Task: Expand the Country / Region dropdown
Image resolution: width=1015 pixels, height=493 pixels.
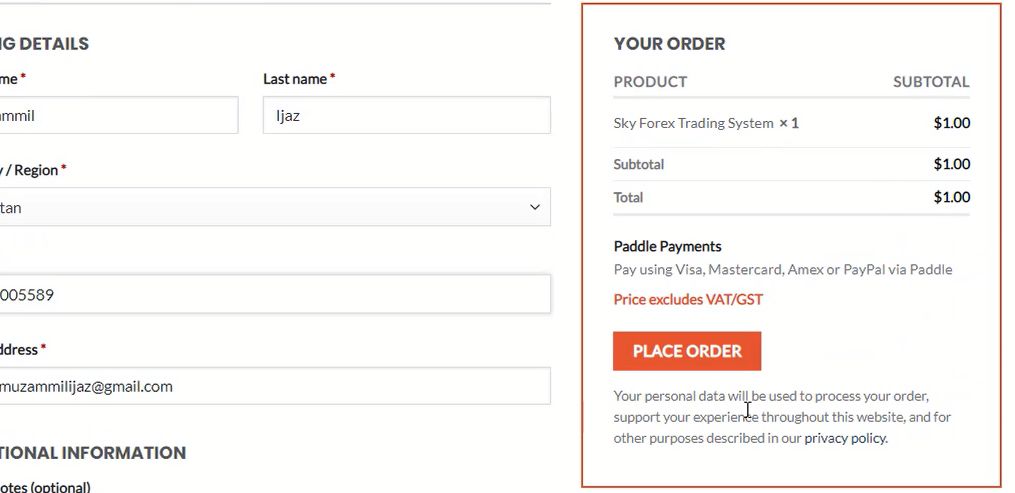Action: (x=275, y=207)
